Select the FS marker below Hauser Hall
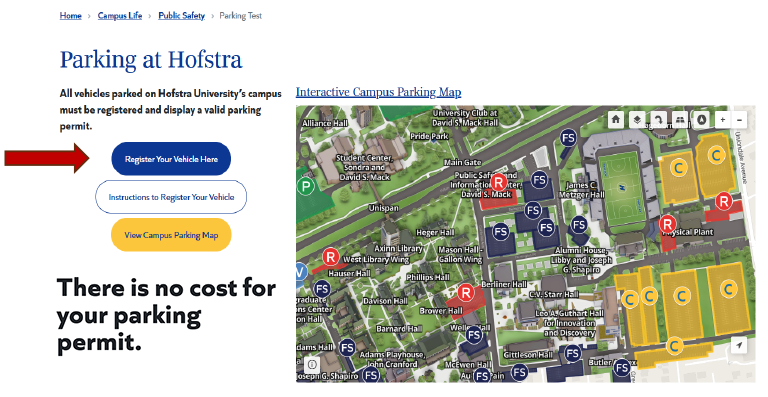768x397 pixels. (x=322, y=289)
